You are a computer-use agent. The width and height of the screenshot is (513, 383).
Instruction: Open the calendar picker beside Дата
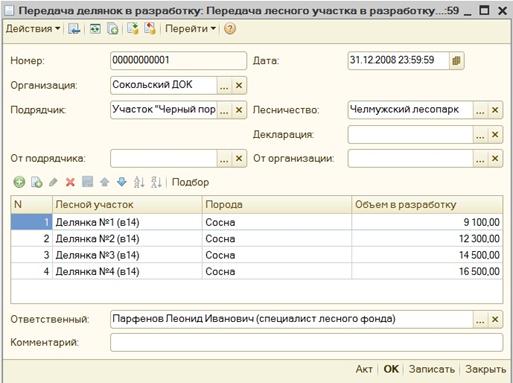tap(456, 61)
